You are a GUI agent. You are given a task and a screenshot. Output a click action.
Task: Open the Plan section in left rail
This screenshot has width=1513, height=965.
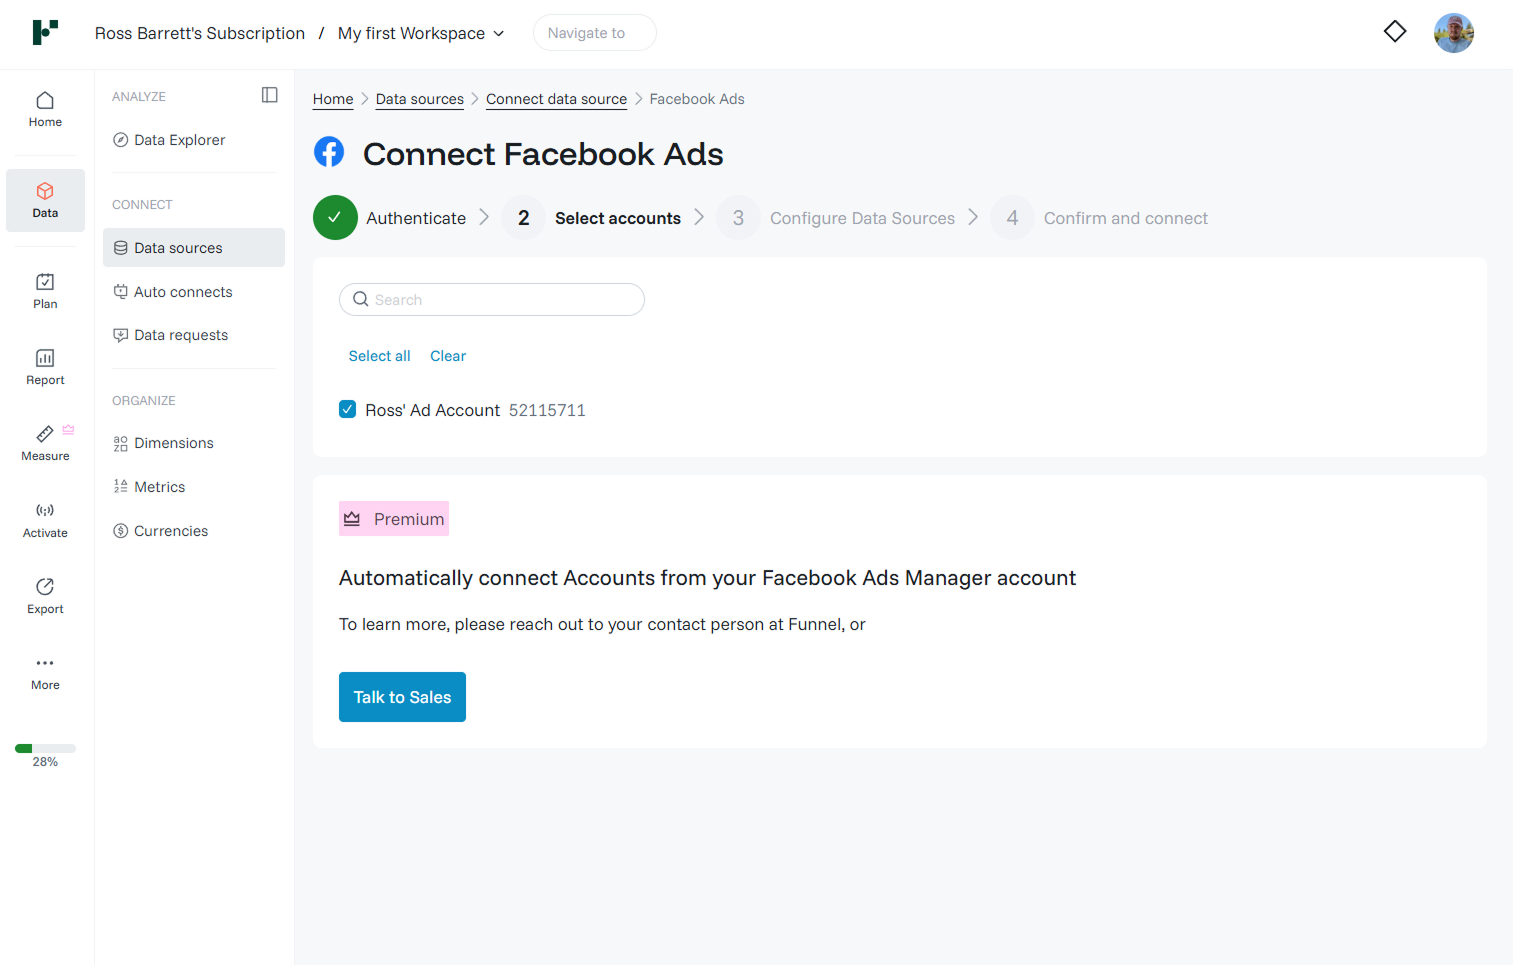[x=45, y=291]
